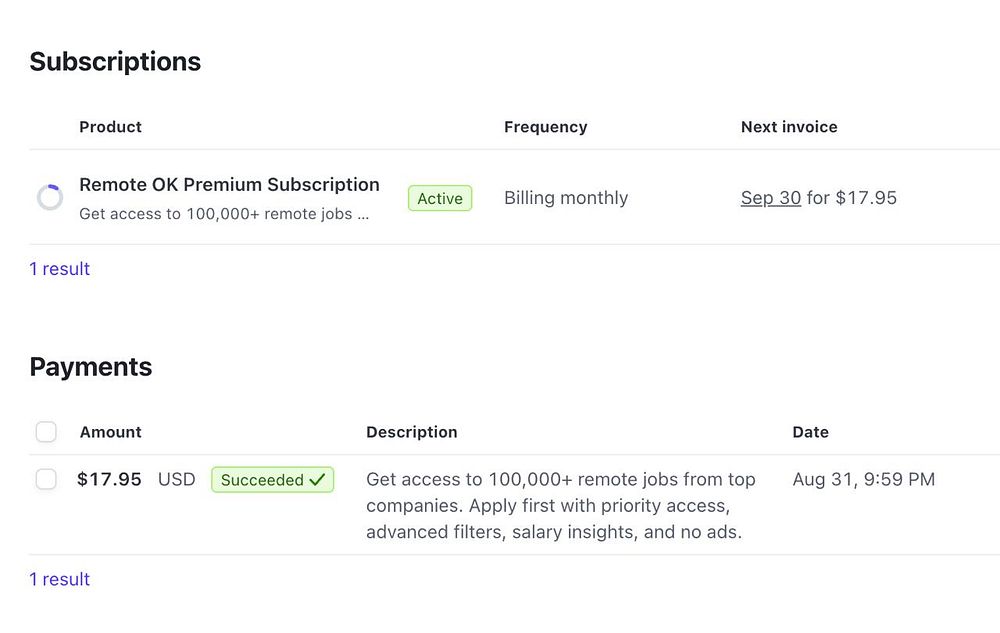Viewport: 1000px width, 633px height.
Task: Select all payments with the header checkbox
Action: pos(46,432)
